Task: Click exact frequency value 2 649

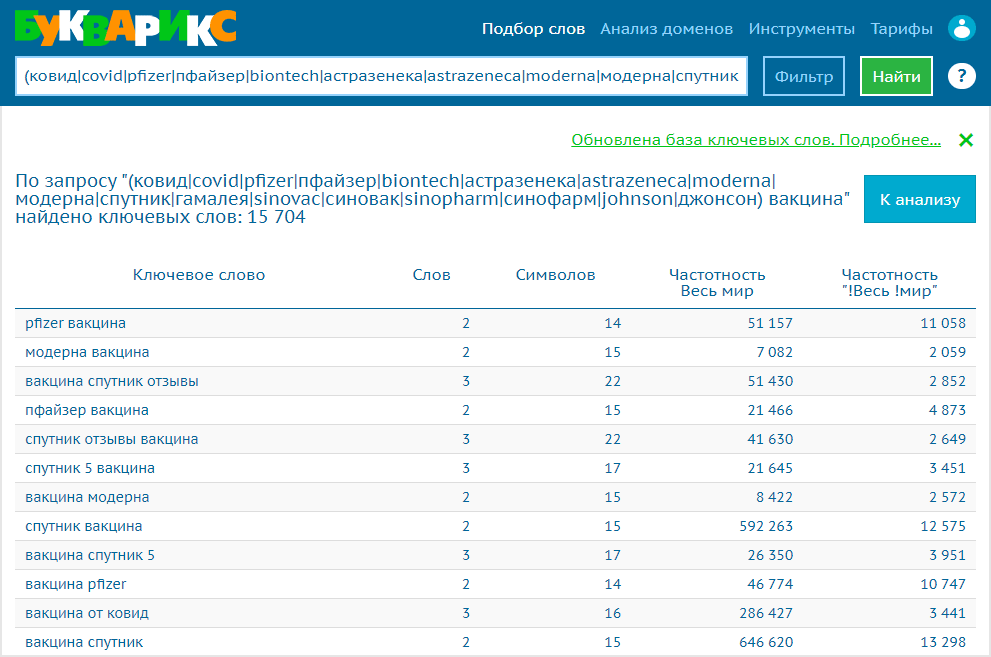Action: click(x=947, y=439)
